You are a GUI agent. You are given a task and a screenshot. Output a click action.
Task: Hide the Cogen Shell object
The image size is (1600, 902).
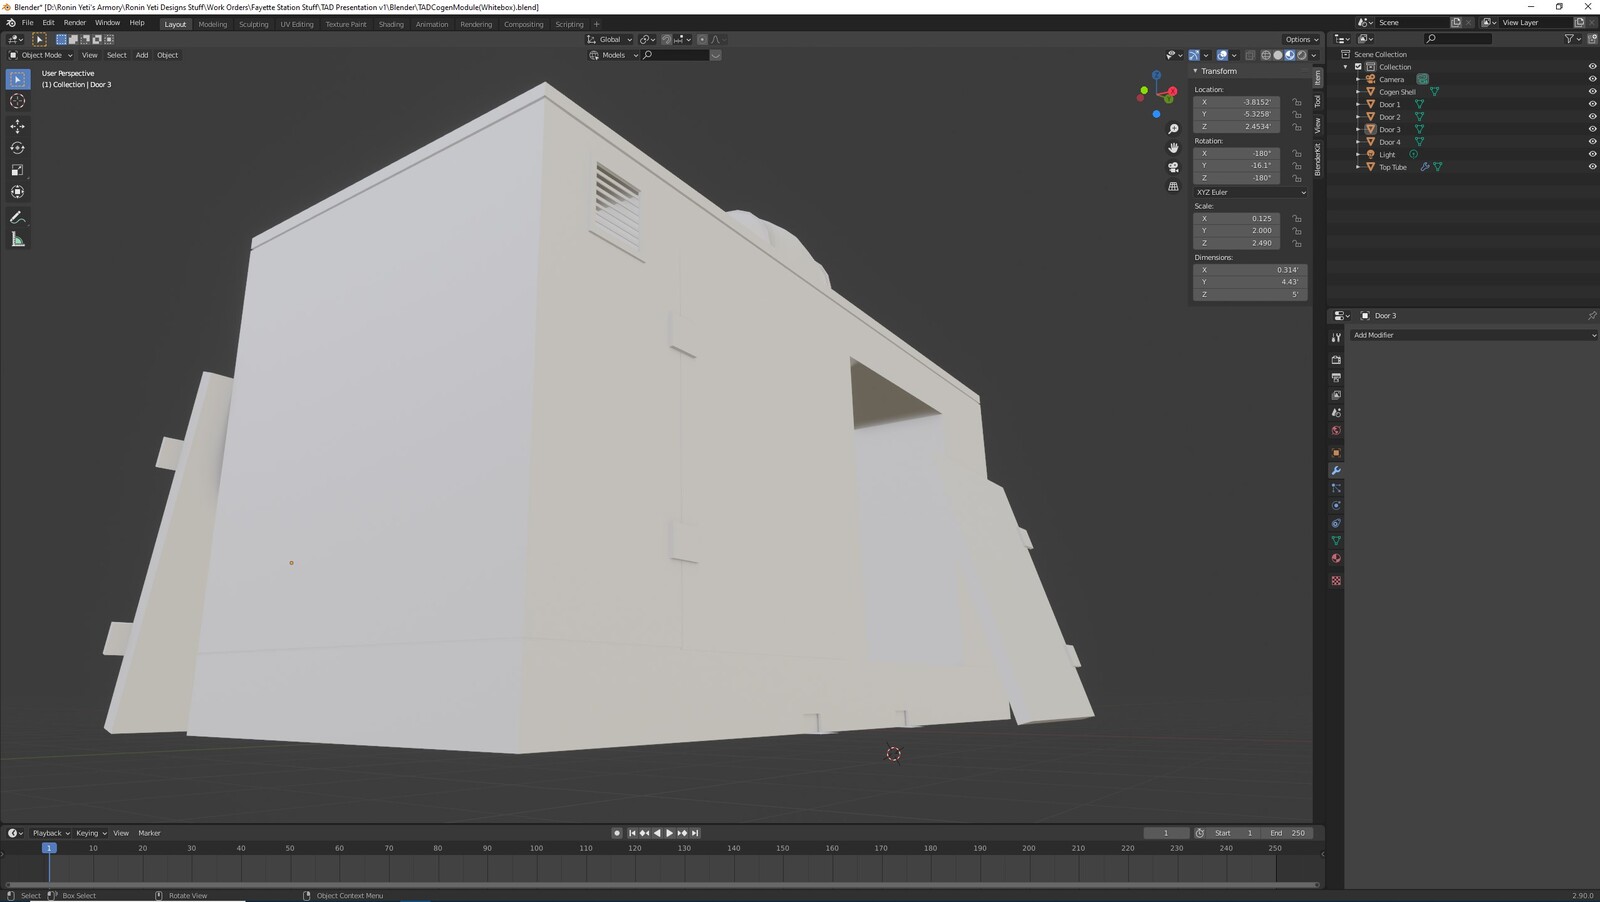1592,92
